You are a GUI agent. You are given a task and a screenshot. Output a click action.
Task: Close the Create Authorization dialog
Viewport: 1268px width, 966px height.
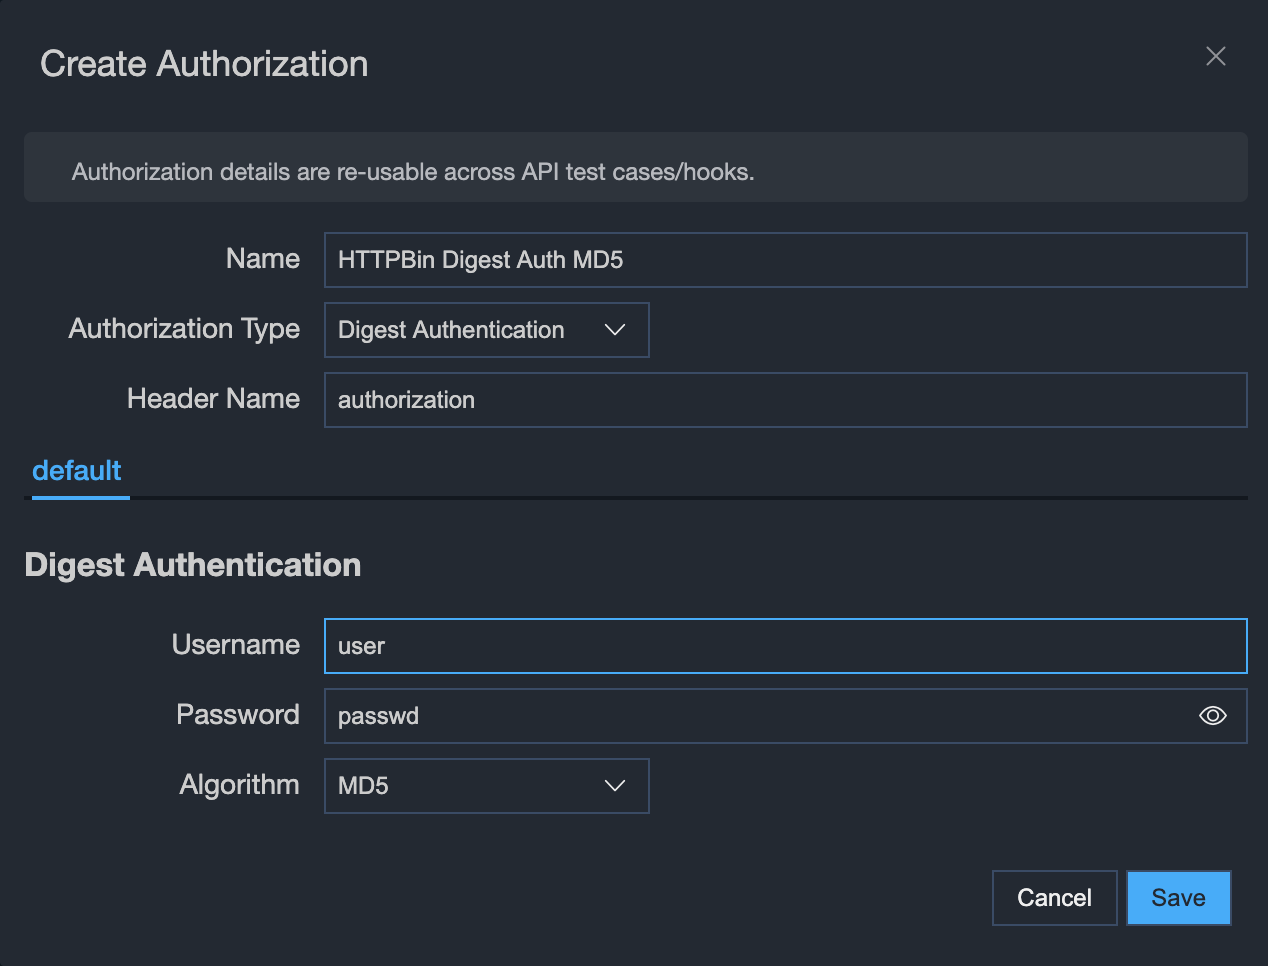(x=1215, y=57)
